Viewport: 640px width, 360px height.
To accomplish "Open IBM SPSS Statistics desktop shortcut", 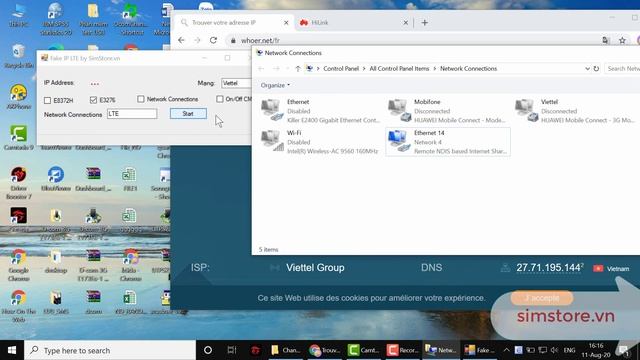I will (x=56, y=18).
